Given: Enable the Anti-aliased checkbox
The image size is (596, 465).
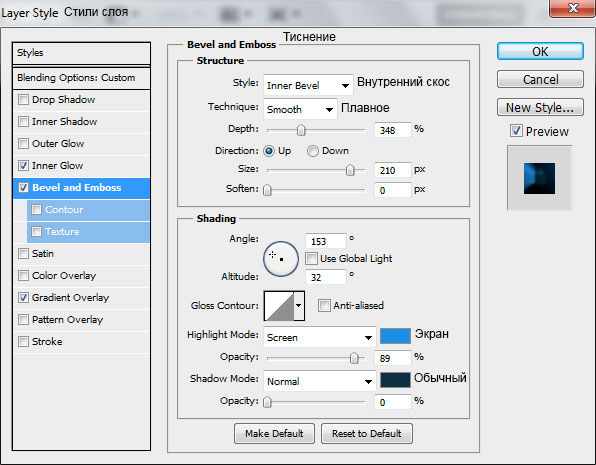Looking at the screenshot, I should [324, 305].
